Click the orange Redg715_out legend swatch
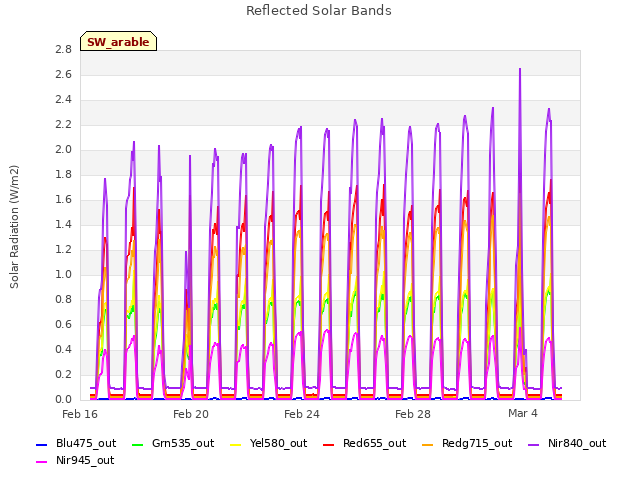 point(427,444)
